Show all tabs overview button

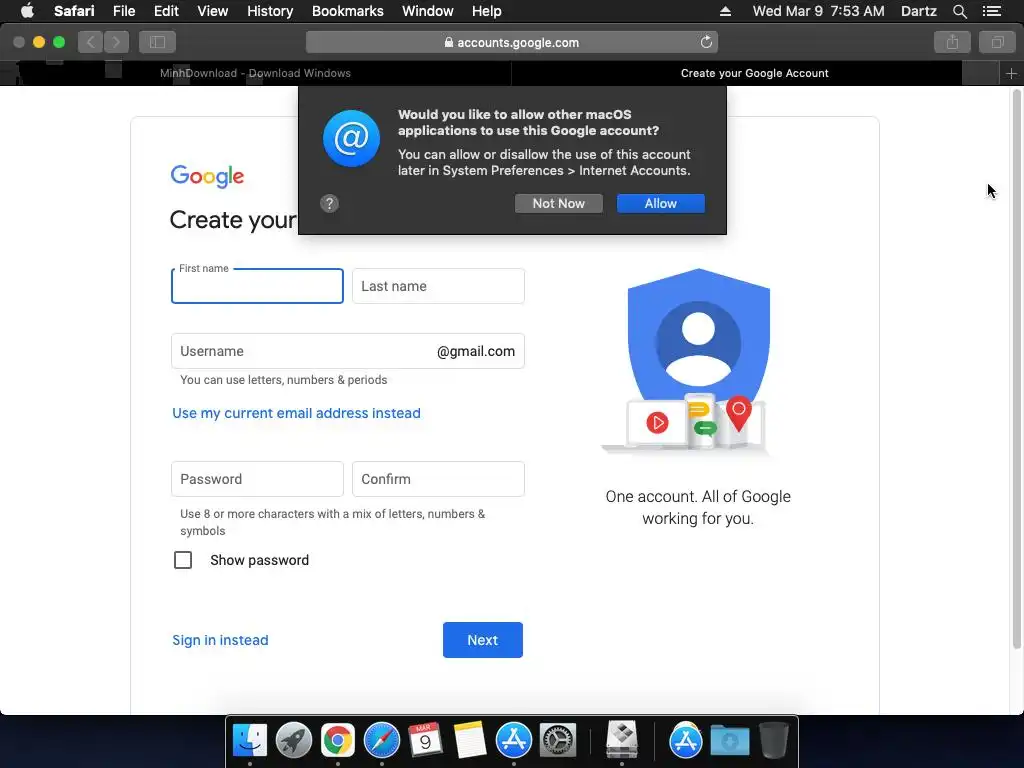point(997,42)
